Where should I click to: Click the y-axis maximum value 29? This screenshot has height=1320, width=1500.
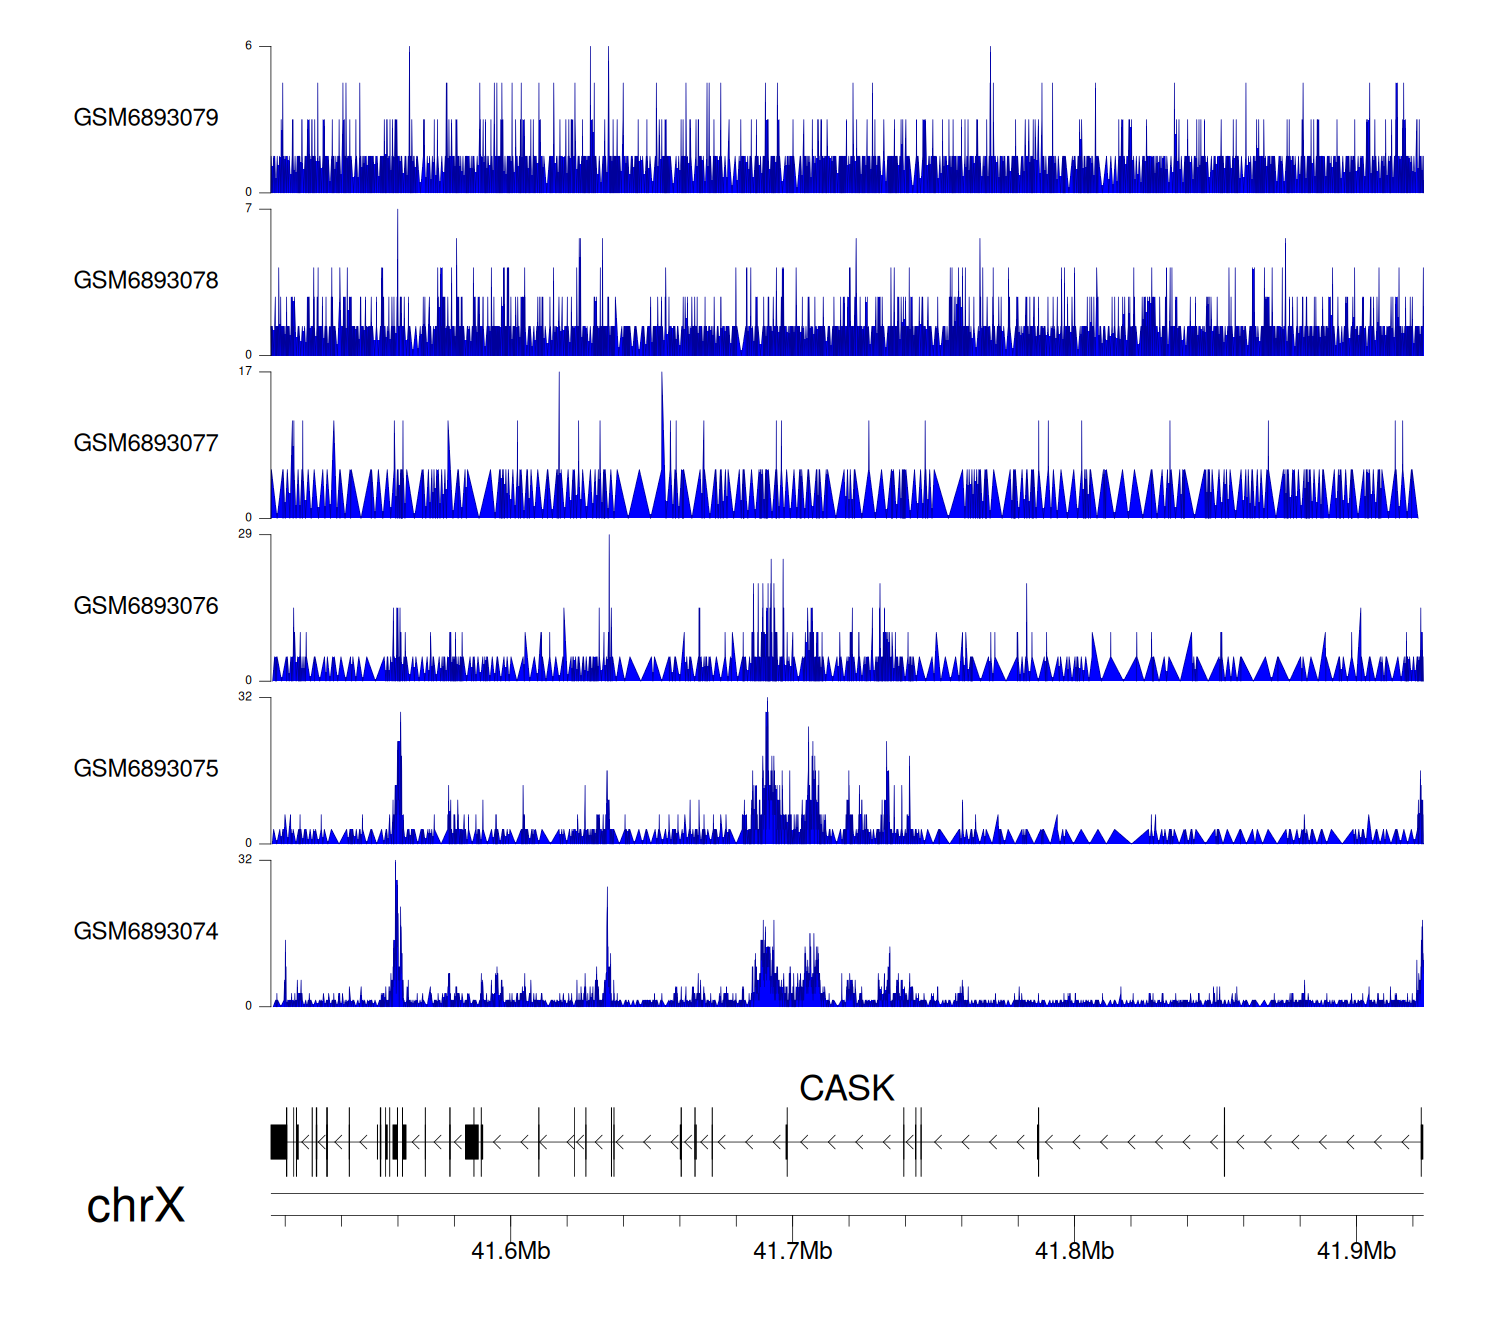245,534
